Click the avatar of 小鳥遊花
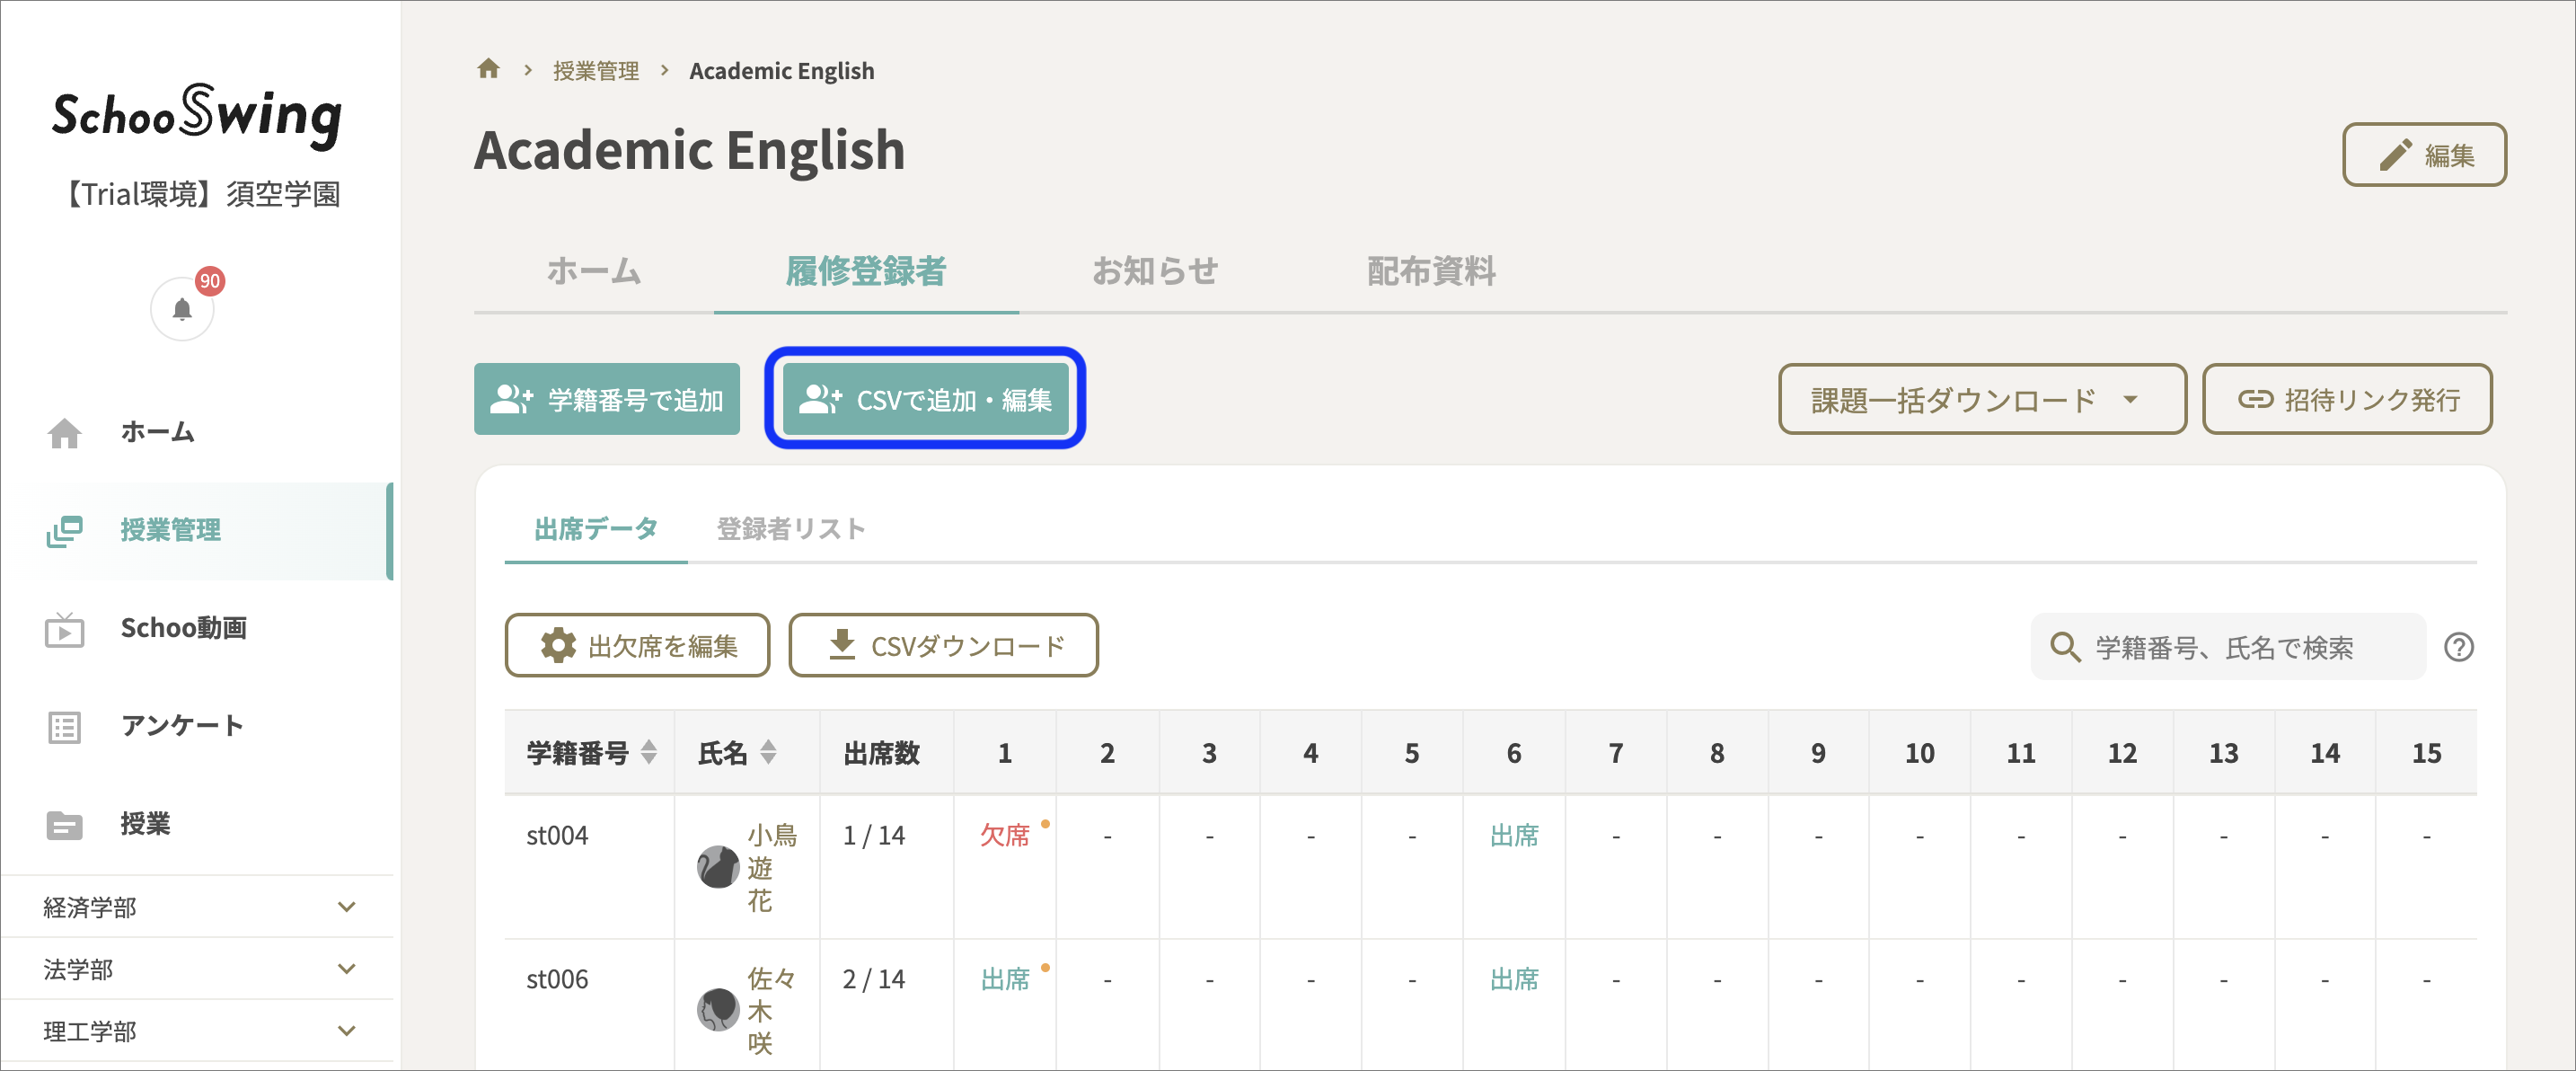This screenshot has width=2576, height=1071. 717,867
